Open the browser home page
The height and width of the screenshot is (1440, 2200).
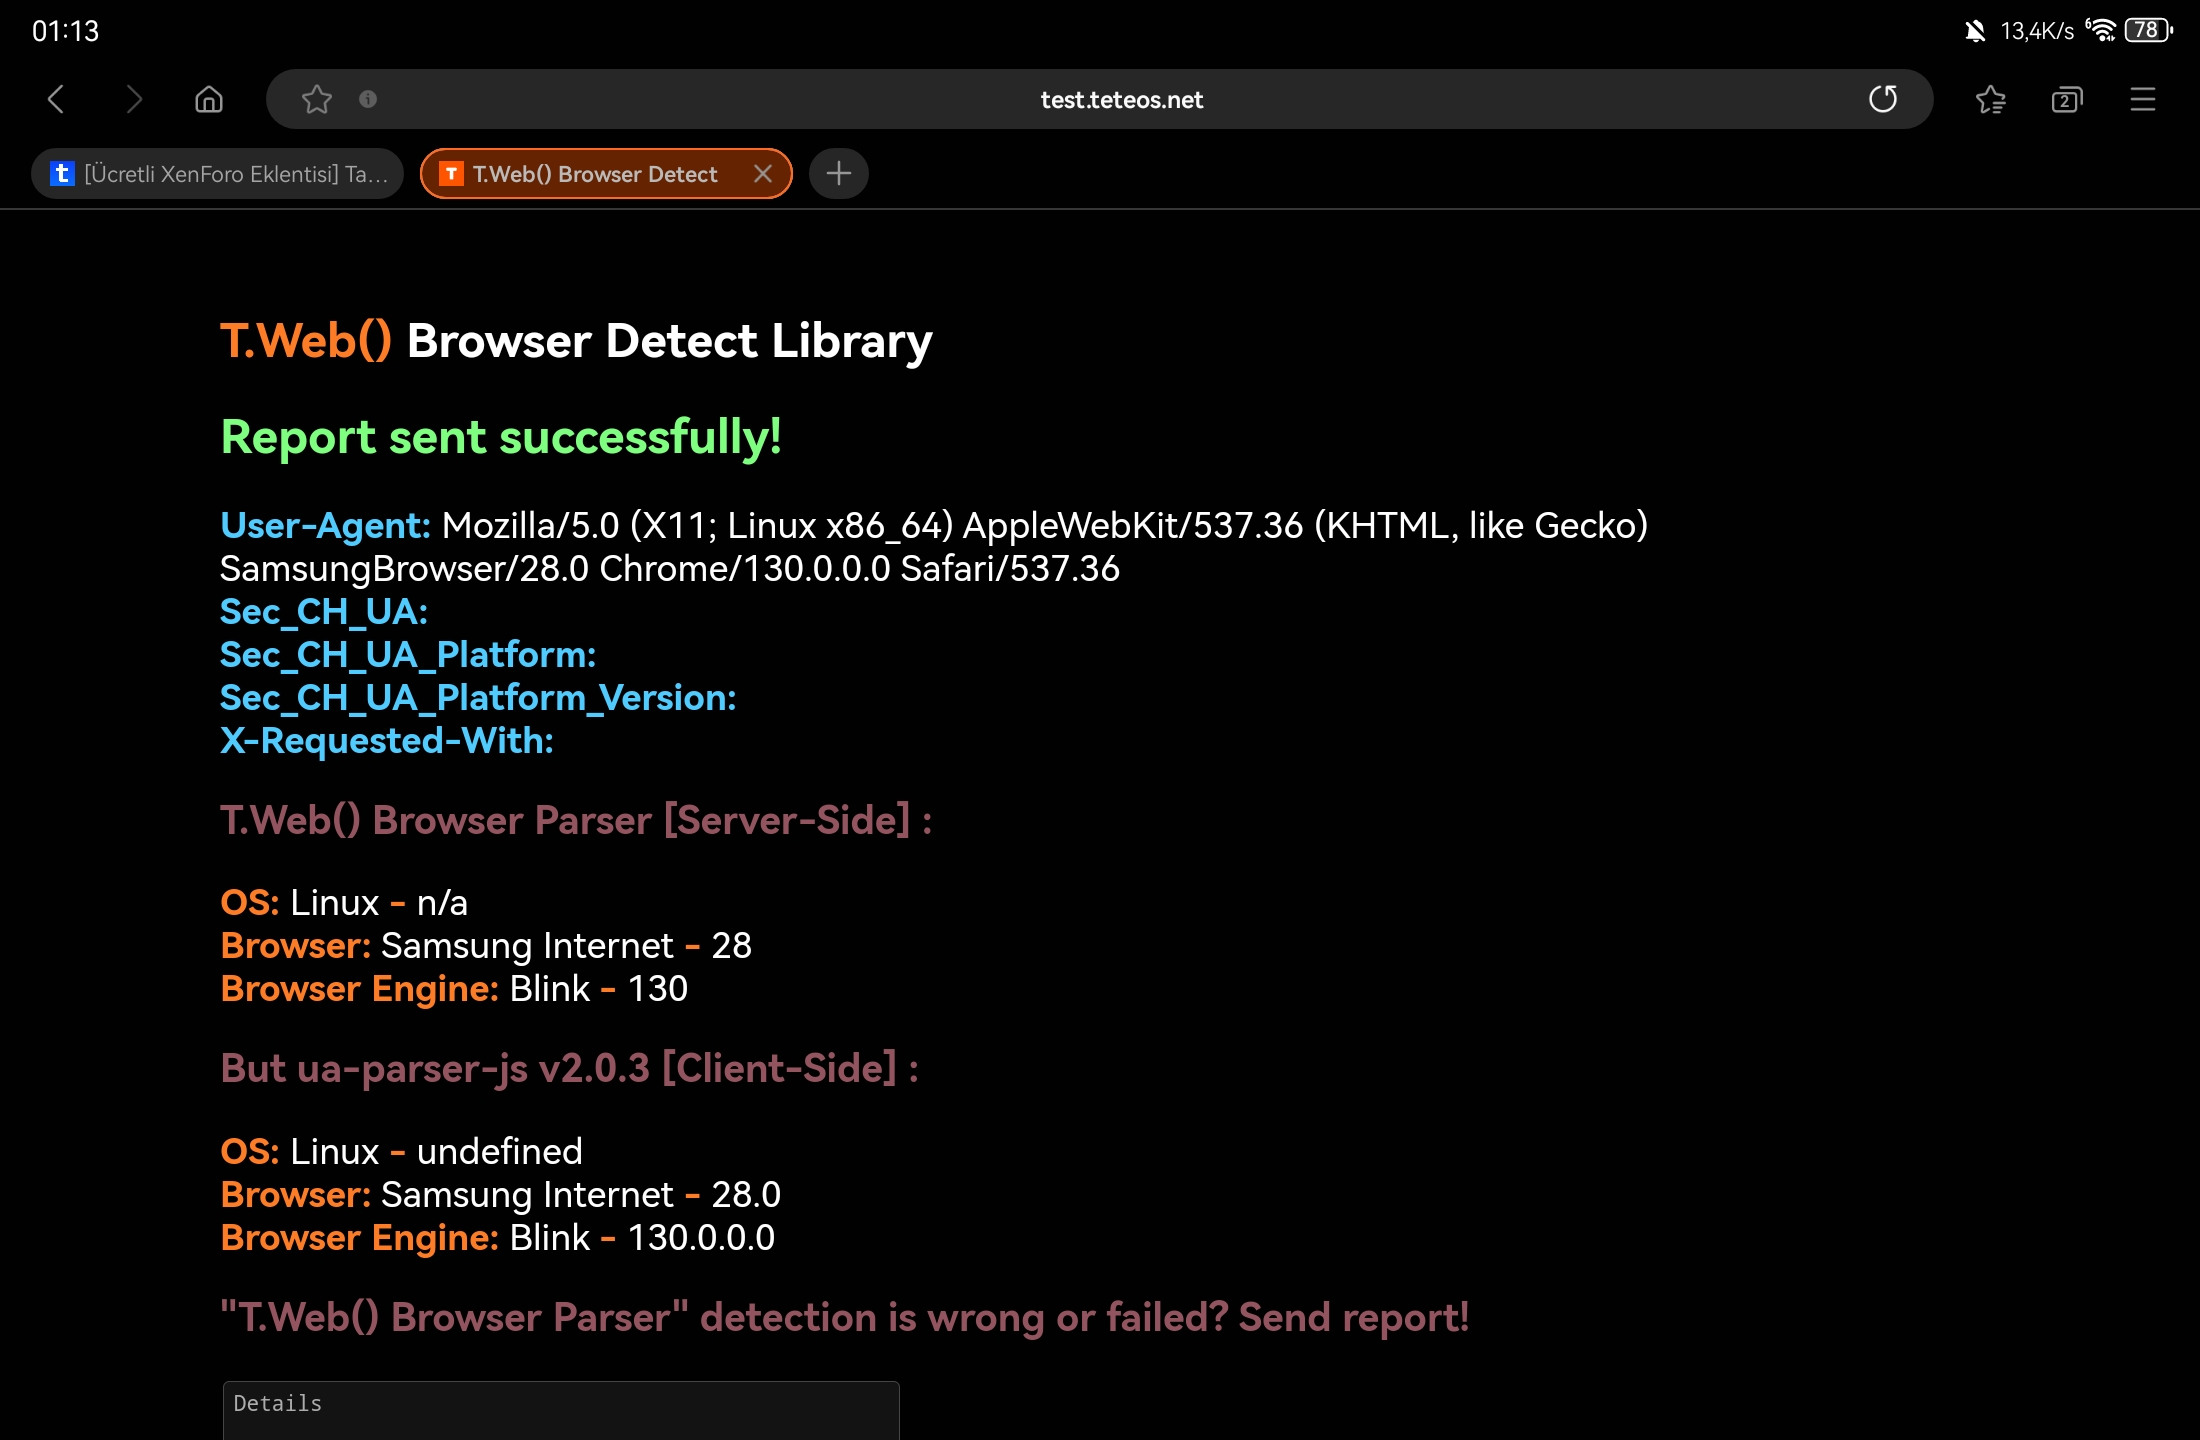(209, 99)
